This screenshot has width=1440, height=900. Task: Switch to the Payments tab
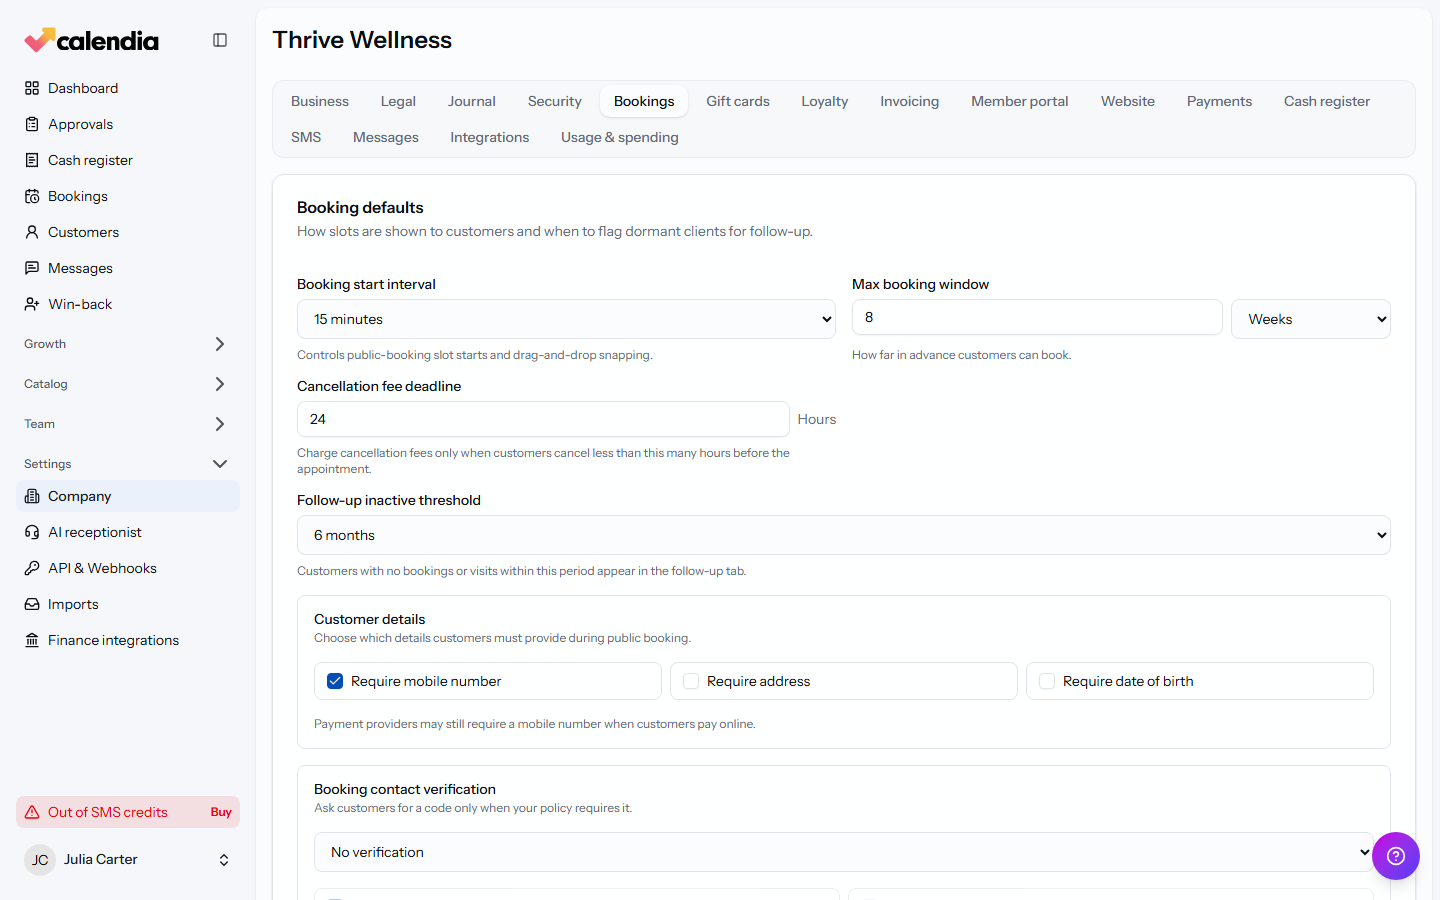click(1219, 101)
